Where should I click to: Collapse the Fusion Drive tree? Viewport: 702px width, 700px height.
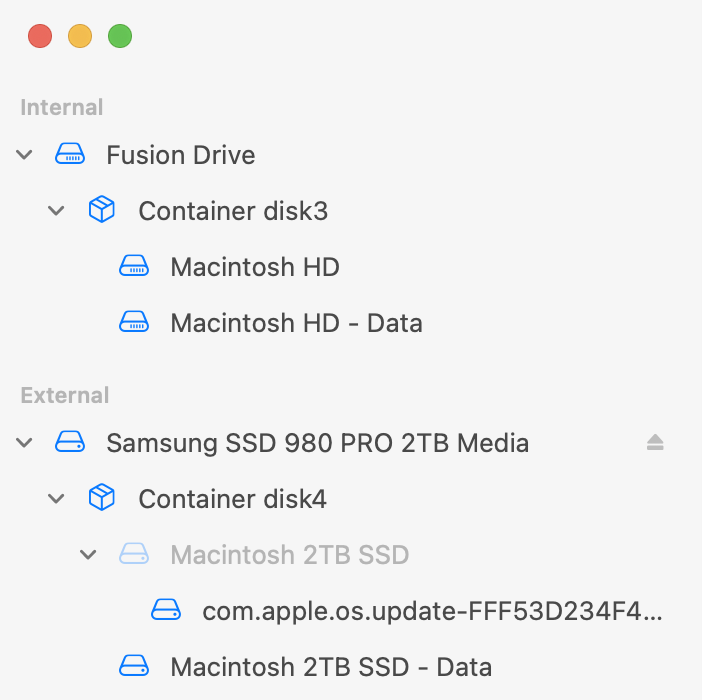[x=25, y=155]
